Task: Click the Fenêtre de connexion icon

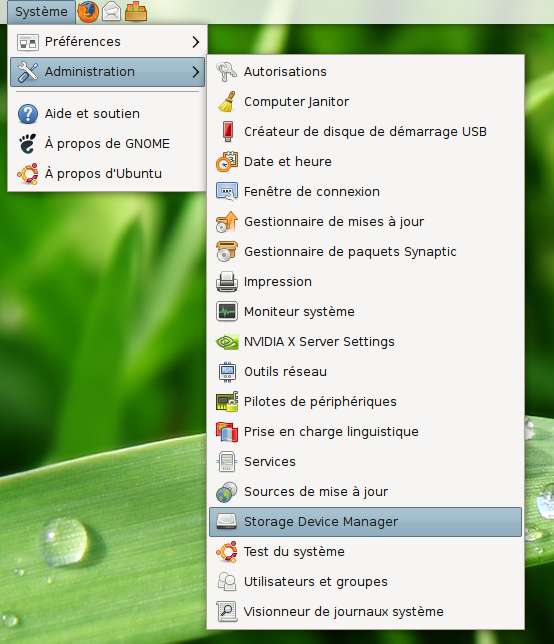Action: (x=227, y=192)
